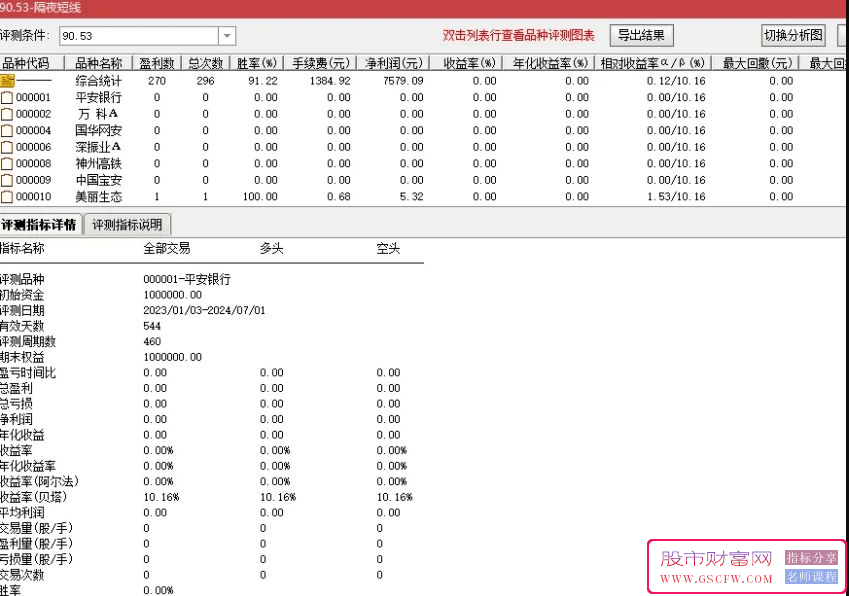Click the 切换分析图 button

pos(793,36)
